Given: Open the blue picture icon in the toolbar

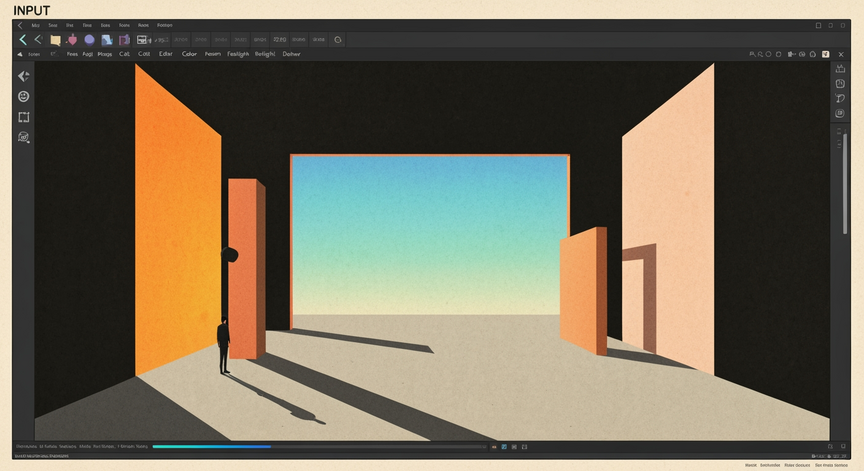Looking at the screenshot, I should click(x=107, y=40).
